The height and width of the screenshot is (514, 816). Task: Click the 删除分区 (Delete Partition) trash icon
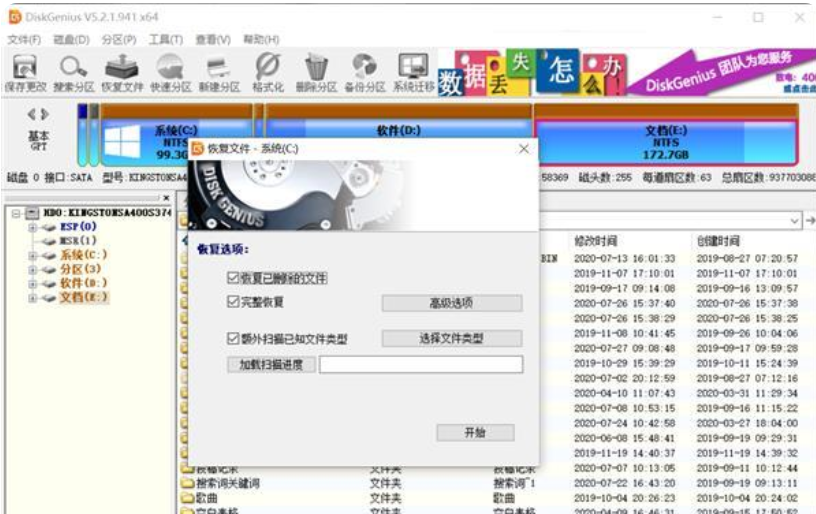pyautogui.click(x=316, y=72)
